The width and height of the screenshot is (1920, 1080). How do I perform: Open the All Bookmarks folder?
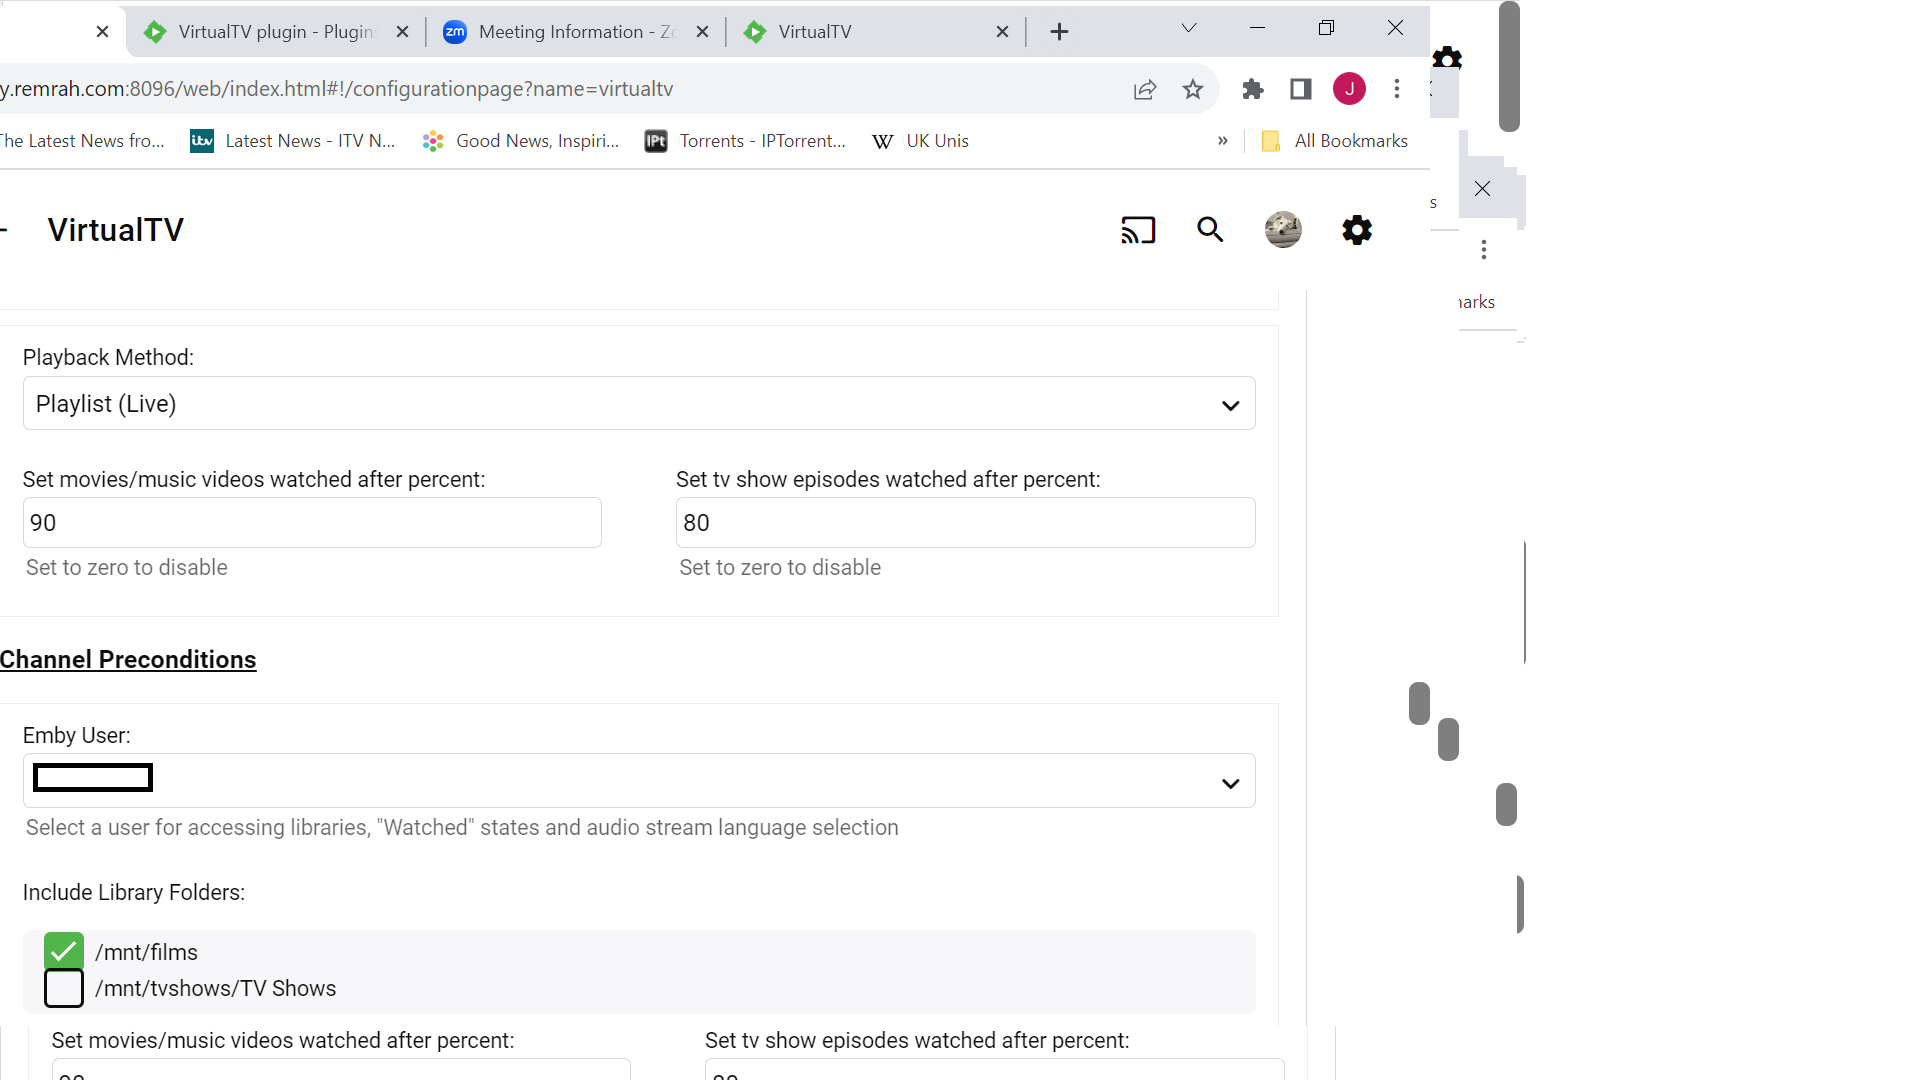(x=1335, y=141)
